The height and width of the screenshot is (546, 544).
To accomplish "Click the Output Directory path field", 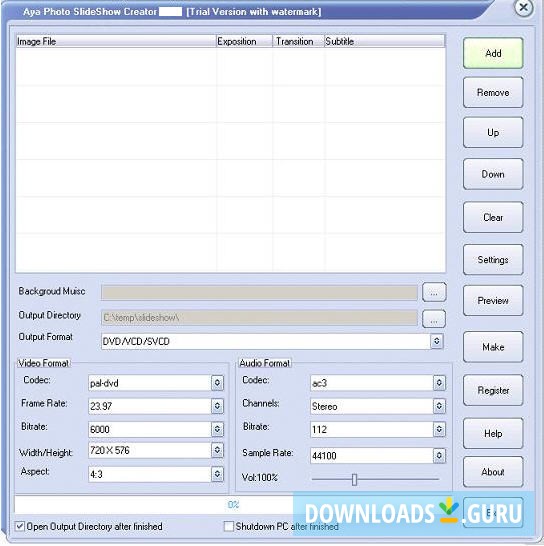I will pyautogui.click(x=259, y=318).
